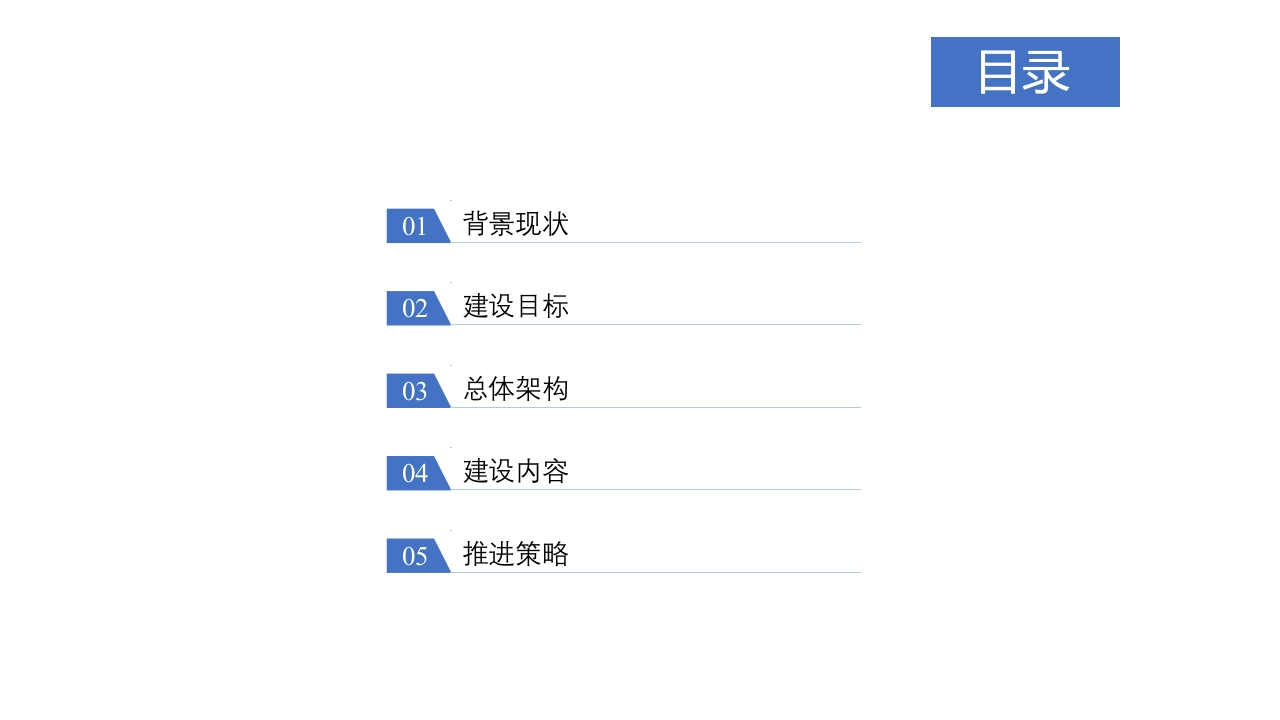Image resolution: width=1280 pixels, height=720 pixels.
Task: Click the blue 01 number badge
Action: coord(417,226)
